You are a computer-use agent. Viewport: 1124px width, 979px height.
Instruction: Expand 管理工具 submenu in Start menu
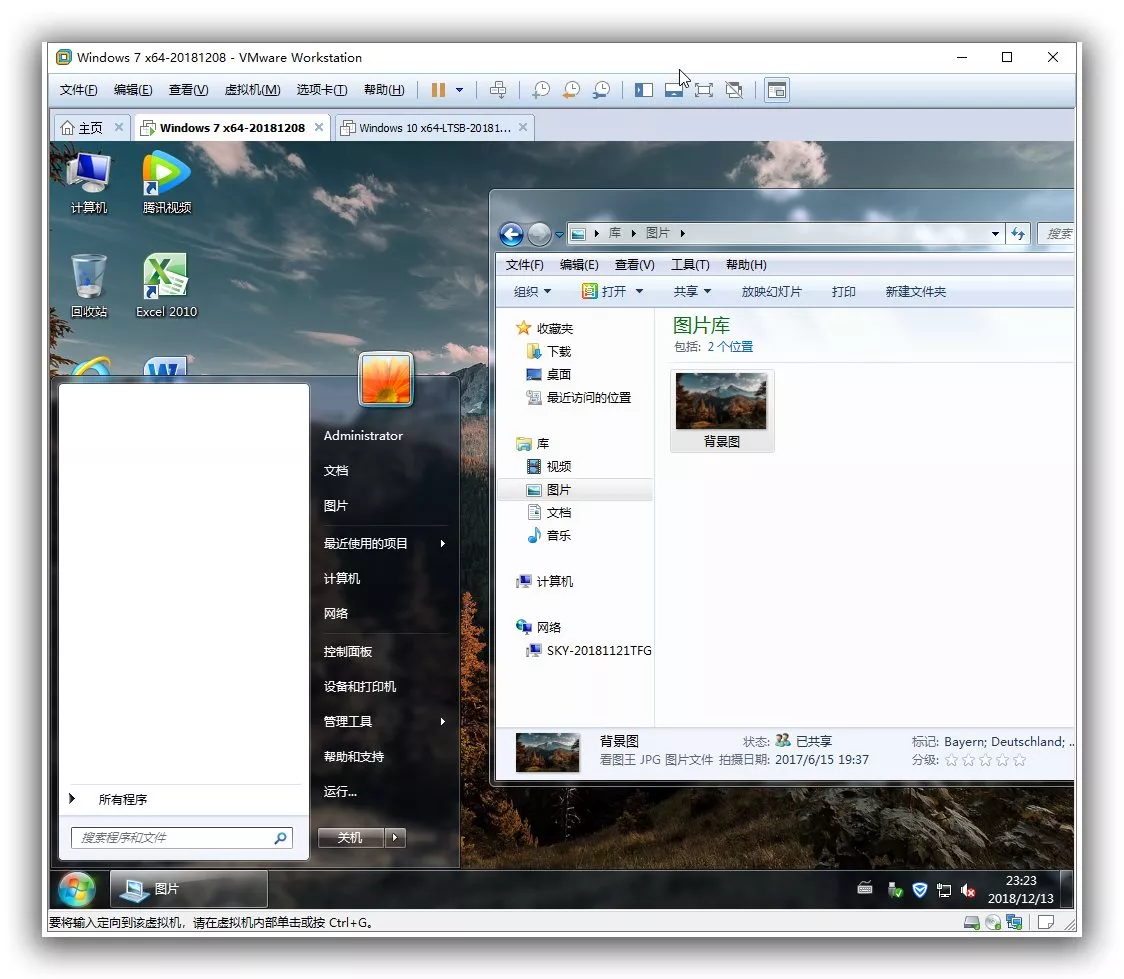point(384,722)
